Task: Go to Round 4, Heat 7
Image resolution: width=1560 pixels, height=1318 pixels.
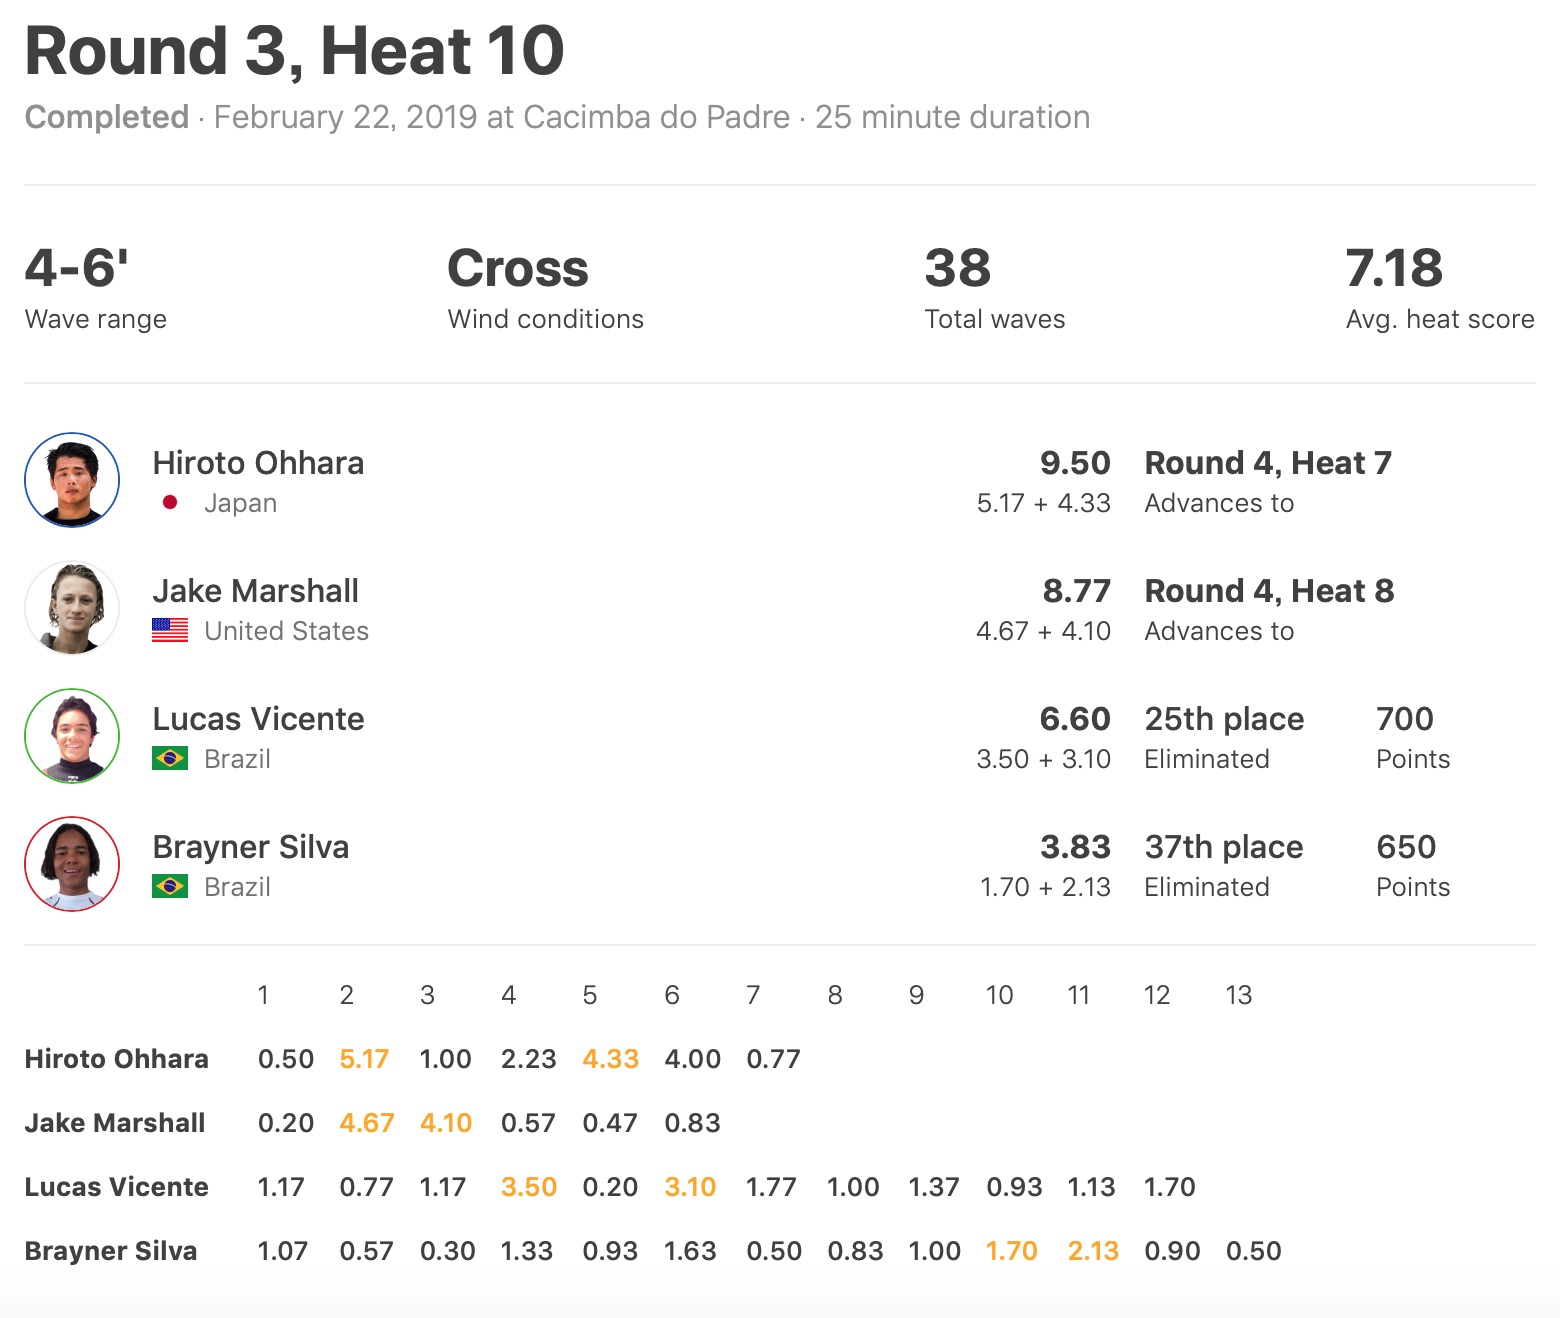Action: [1268, 463]
